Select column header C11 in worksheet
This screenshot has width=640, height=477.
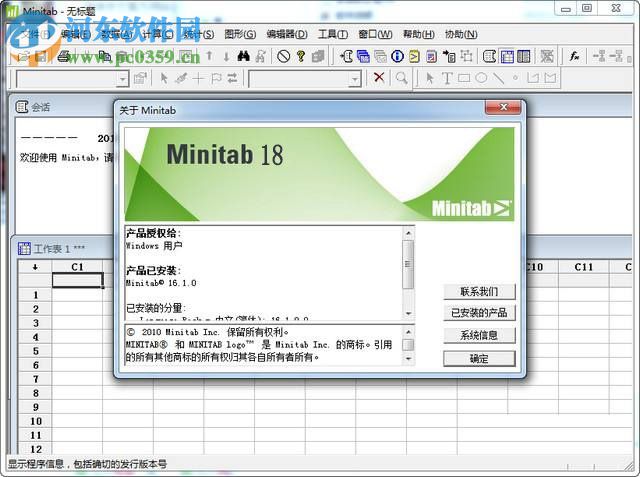(584, 267)
